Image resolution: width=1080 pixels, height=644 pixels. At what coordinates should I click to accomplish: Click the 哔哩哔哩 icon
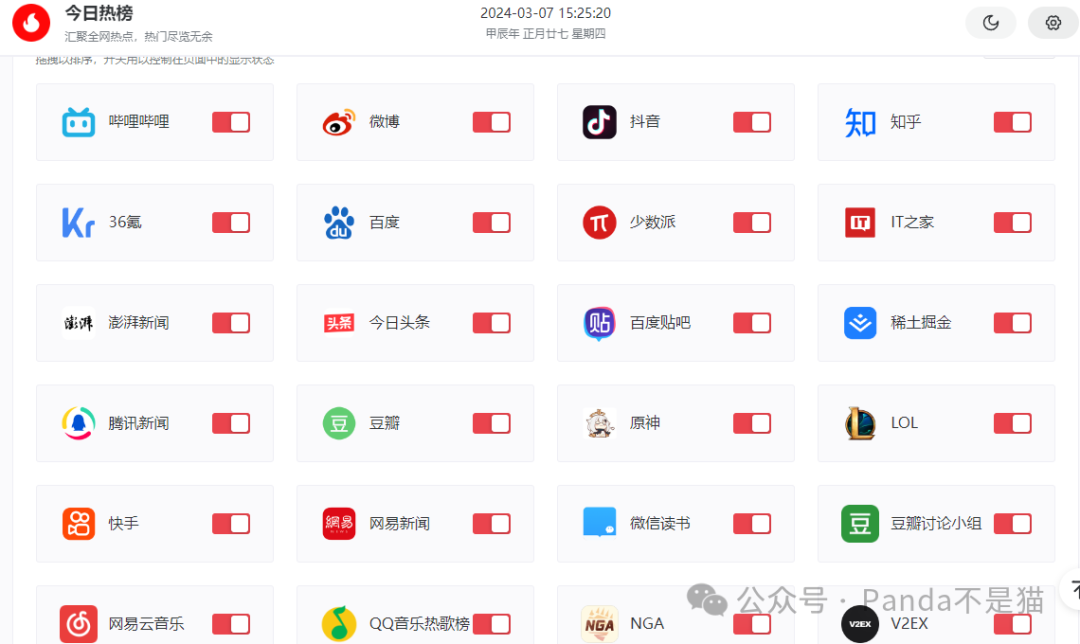point(79,123)
